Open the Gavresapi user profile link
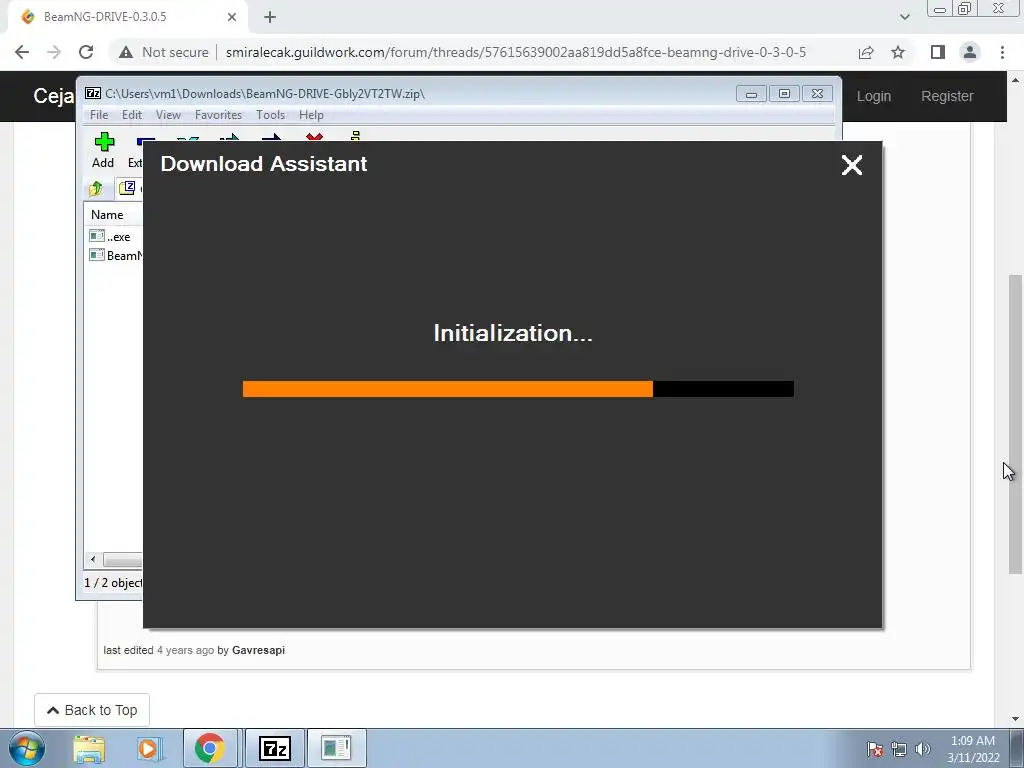 tap(258, 650)
